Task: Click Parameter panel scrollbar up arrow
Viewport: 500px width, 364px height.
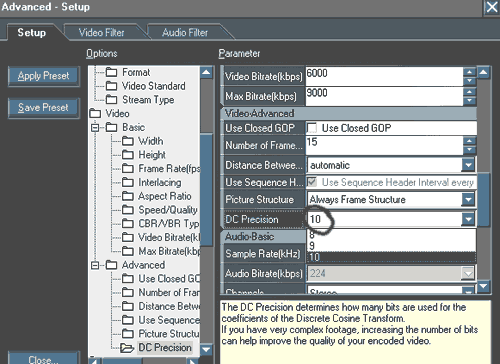Action: pyautogui.click(x=483, y=72)
